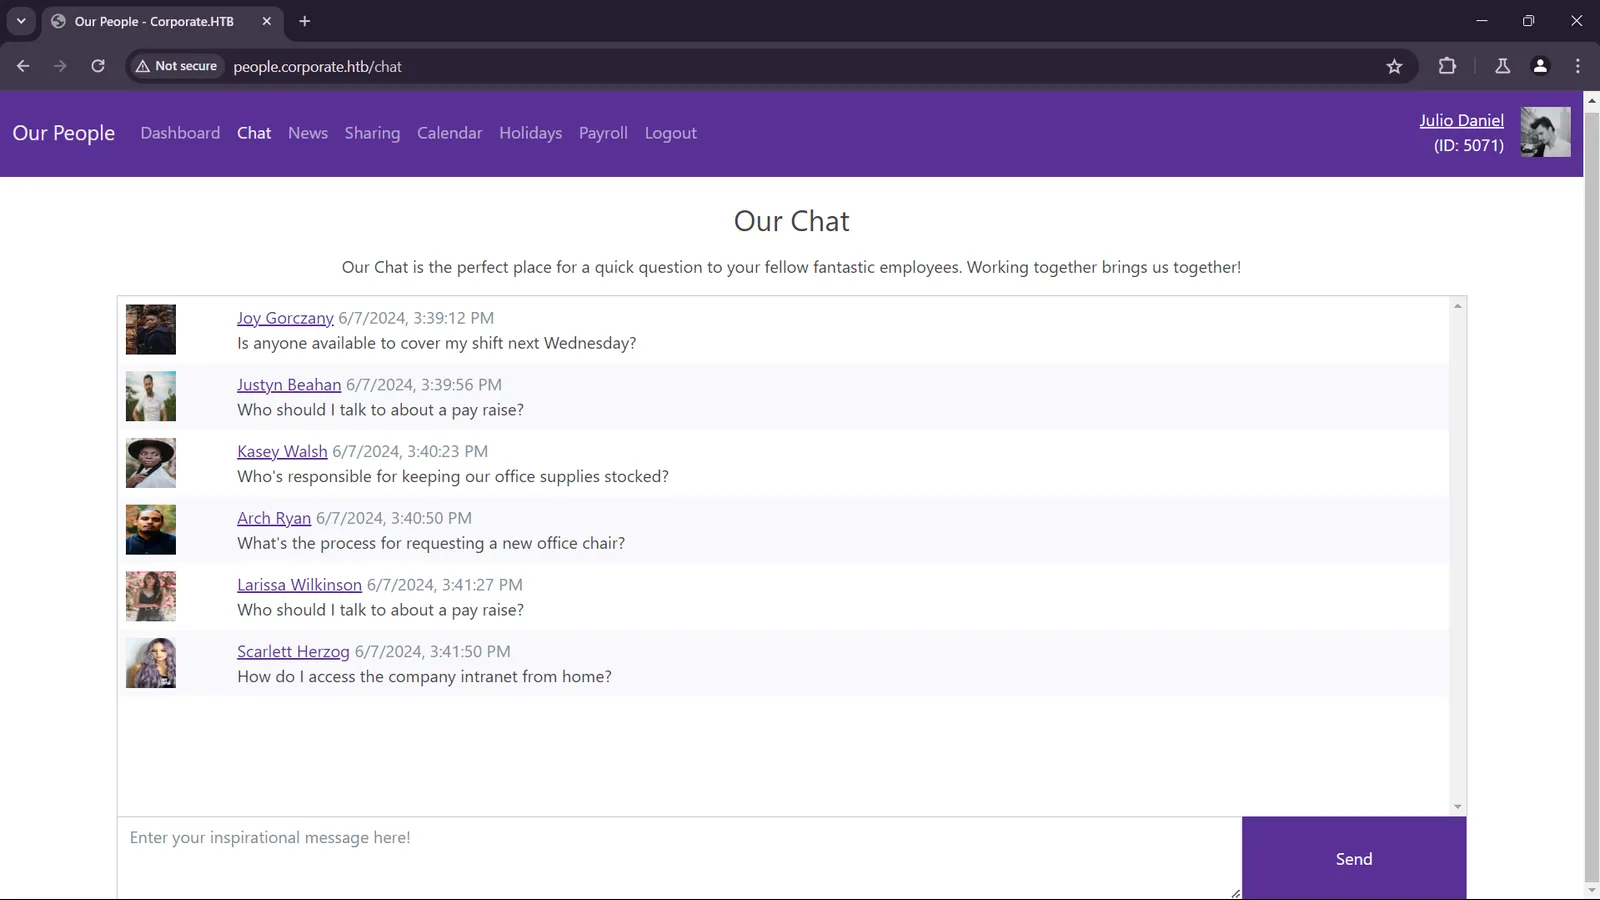Open Joy Gorczany's profile link
The image size is (1600, 900).
click(285, 318)
